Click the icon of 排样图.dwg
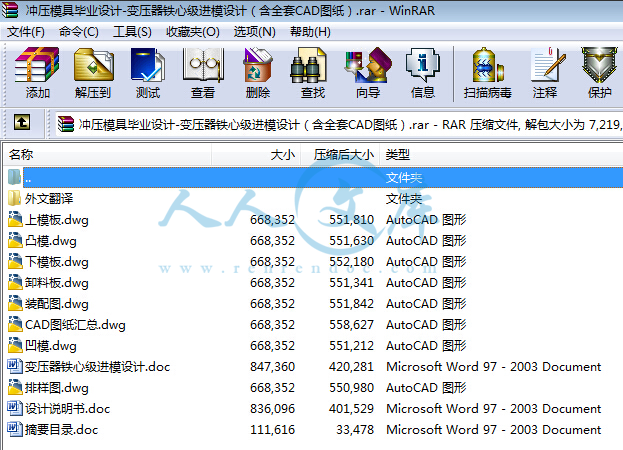Image resolution: width=623 pixels, height=450 pixels. point(15,387)
